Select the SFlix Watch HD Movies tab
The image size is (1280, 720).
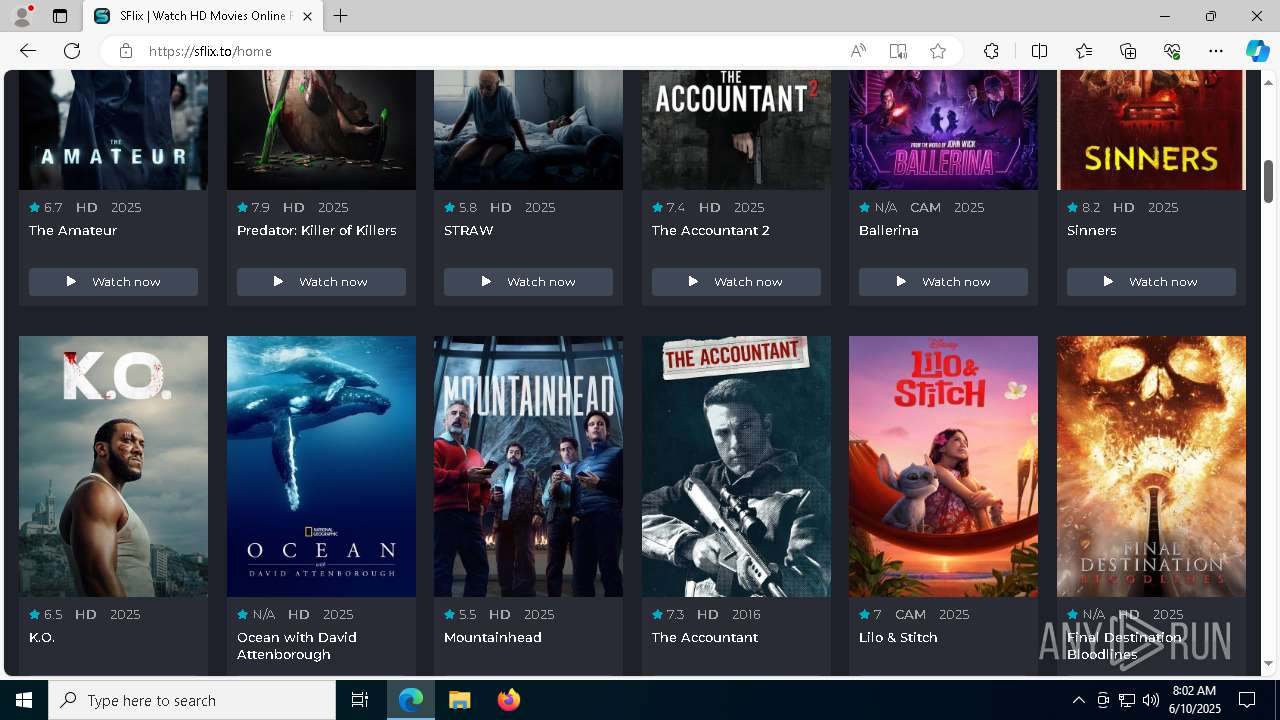point(203,16)
